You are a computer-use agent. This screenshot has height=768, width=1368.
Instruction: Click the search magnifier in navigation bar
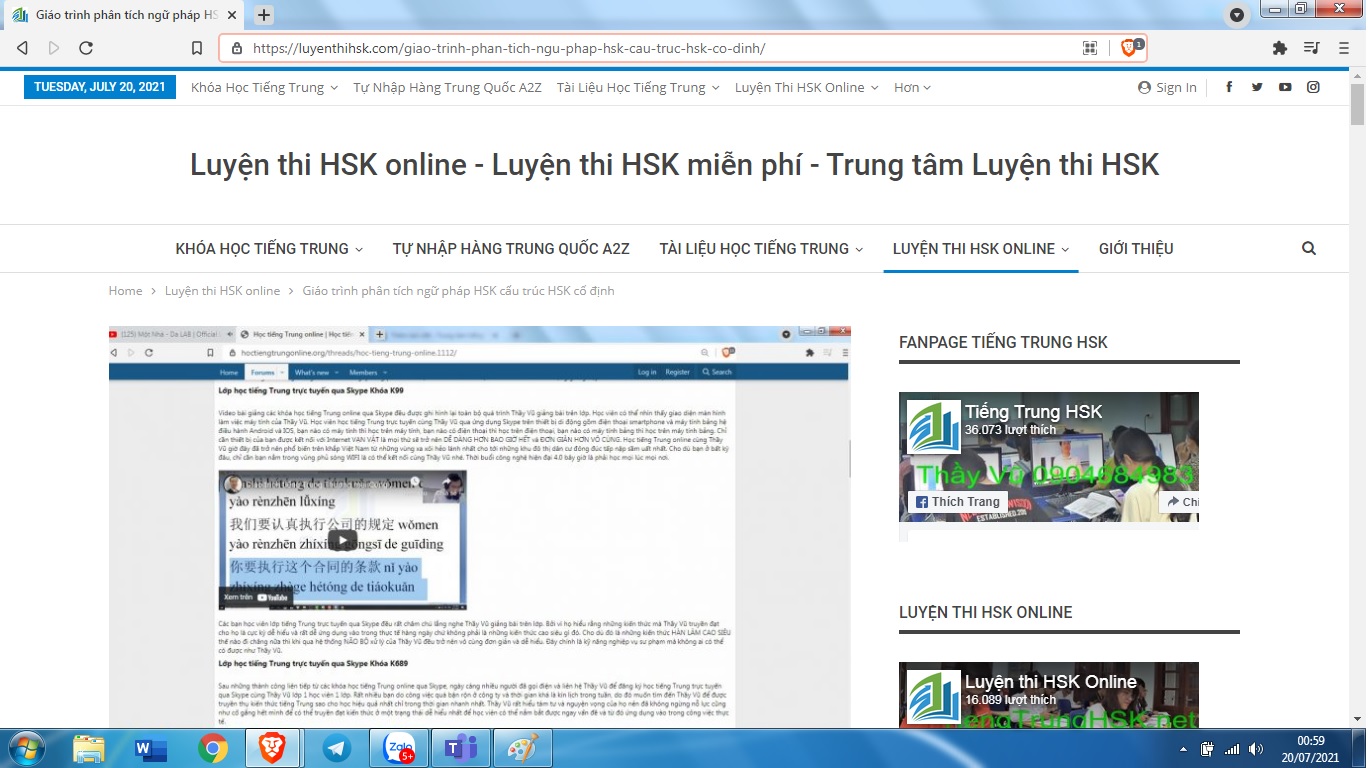click(x=1309, y=249)
